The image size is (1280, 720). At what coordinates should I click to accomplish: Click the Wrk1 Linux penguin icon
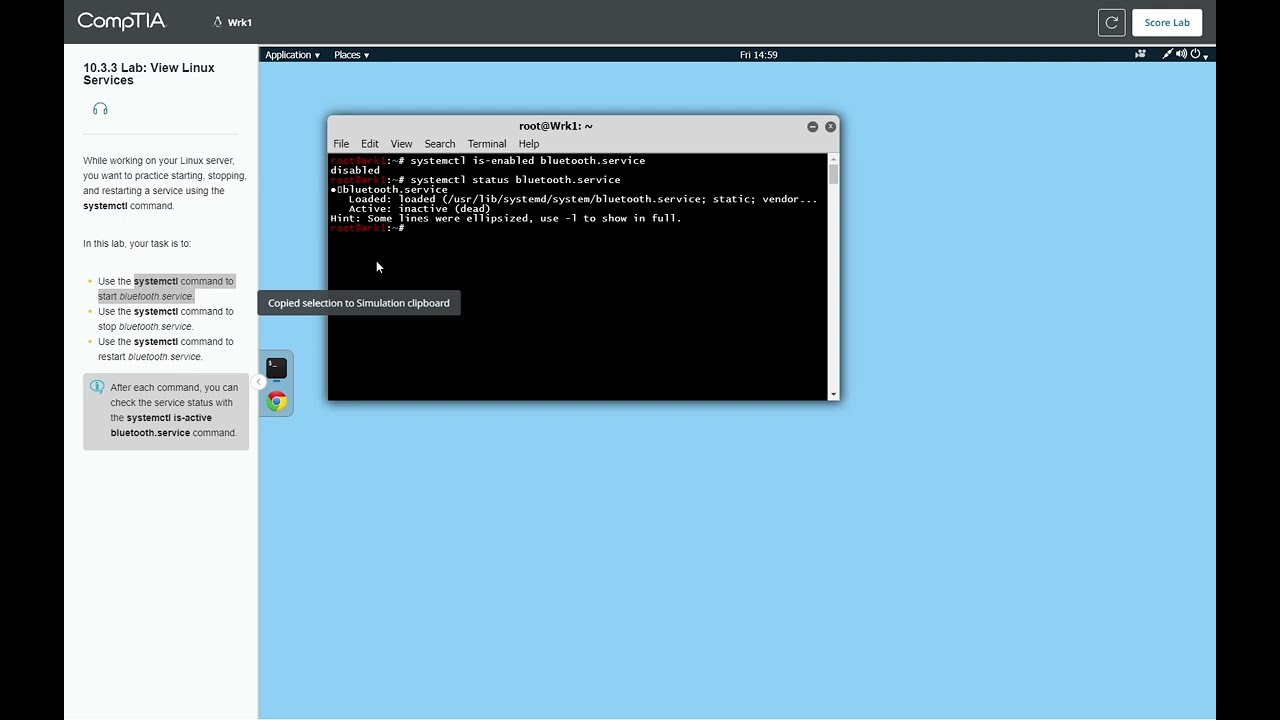pyautogui.click(x=218, y=22)
